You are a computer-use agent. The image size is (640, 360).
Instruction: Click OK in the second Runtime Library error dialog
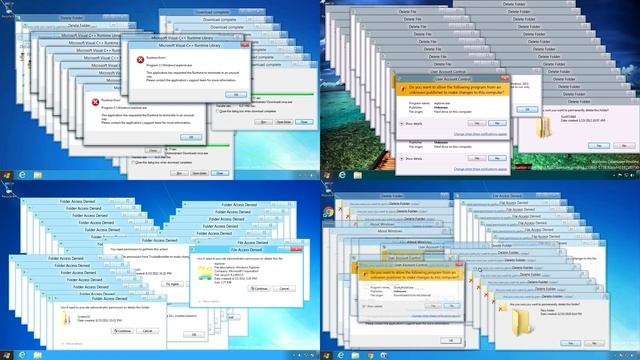click(191, 137)
